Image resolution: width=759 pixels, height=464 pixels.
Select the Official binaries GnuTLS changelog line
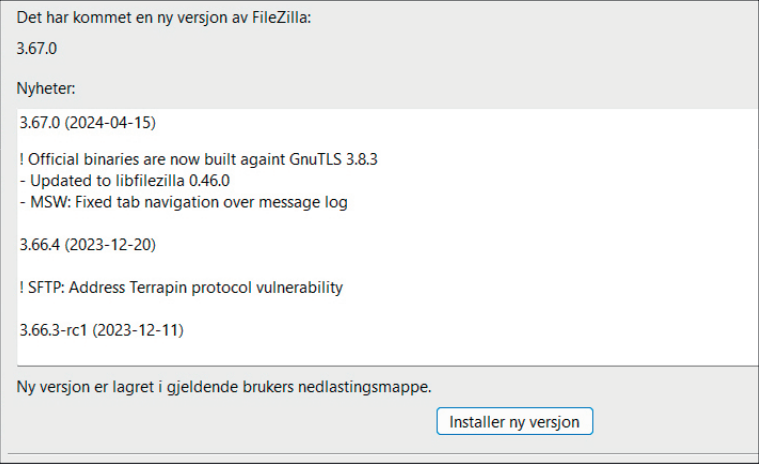(x=197, y=159)
